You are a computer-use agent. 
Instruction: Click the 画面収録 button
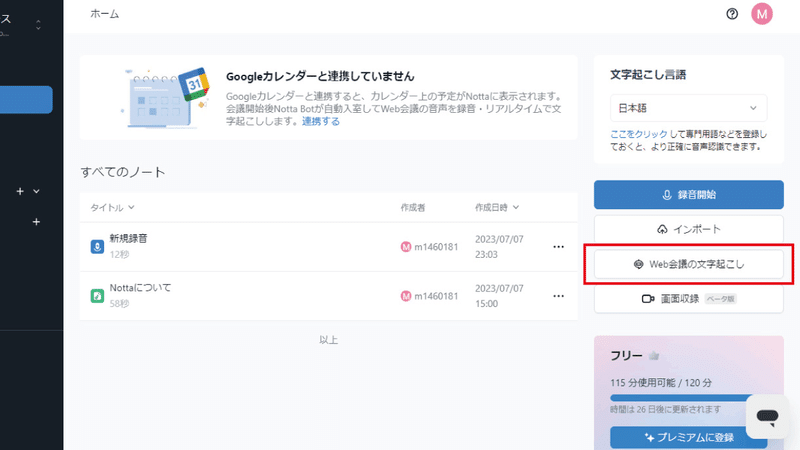(x=688, y=299)
